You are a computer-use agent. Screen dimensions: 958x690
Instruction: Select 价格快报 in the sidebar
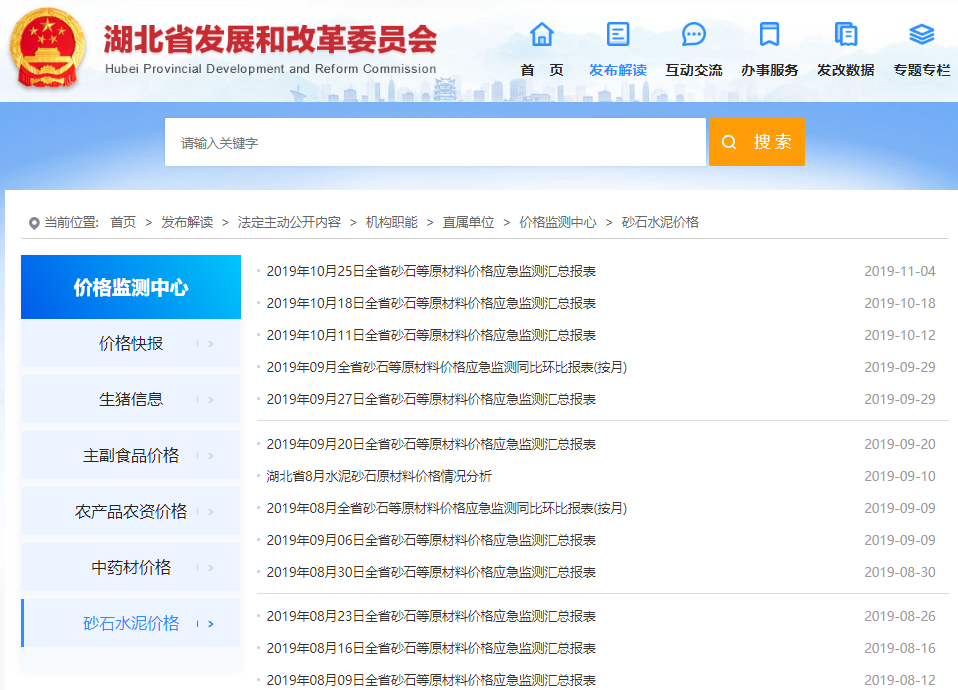click(131, 343)
